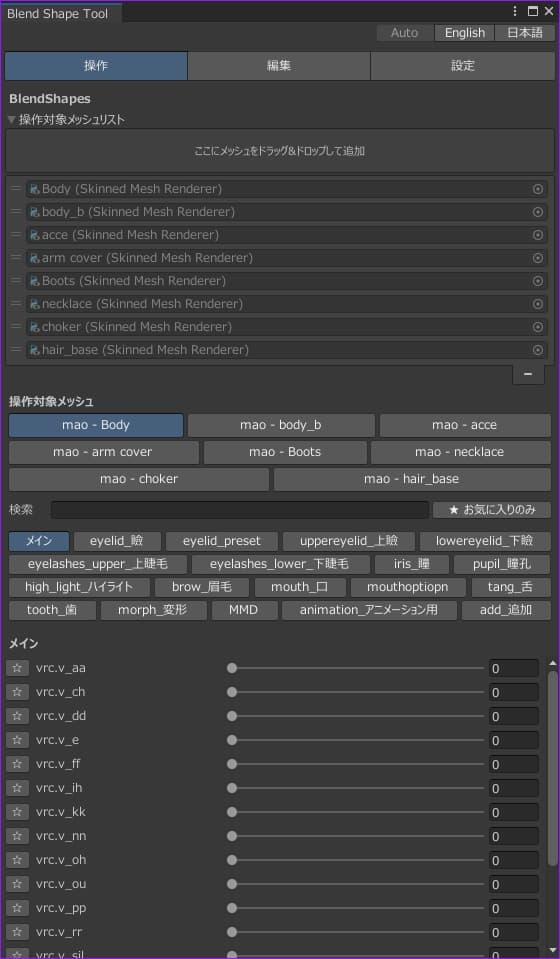Select mao - hair_base target mesh

[412, 479]
